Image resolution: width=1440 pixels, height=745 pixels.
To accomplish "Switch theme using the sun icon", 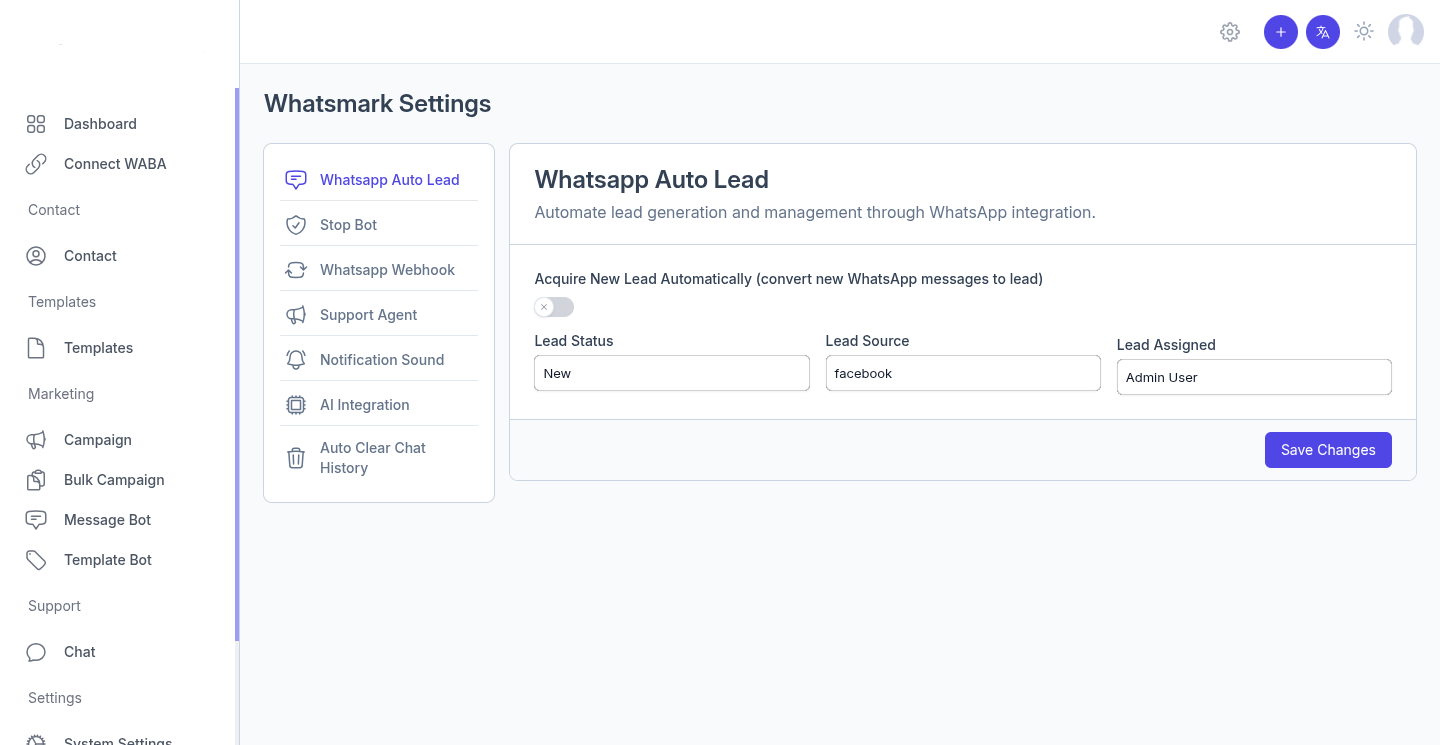I will click(1364, 32).
